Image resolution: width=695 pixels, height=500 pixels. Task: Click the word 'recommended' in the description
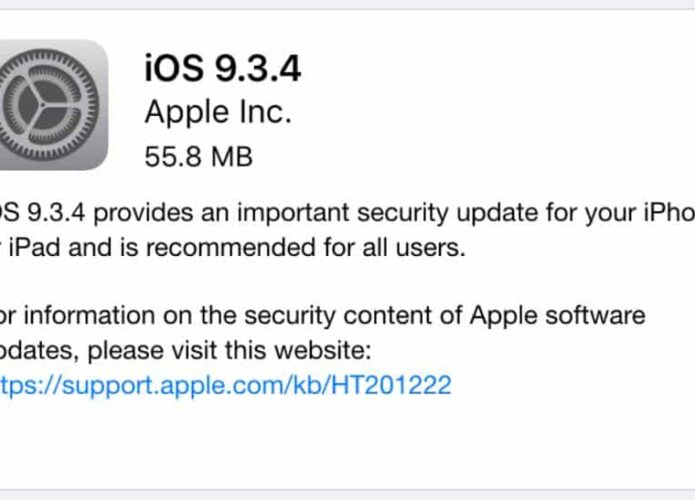230,247
